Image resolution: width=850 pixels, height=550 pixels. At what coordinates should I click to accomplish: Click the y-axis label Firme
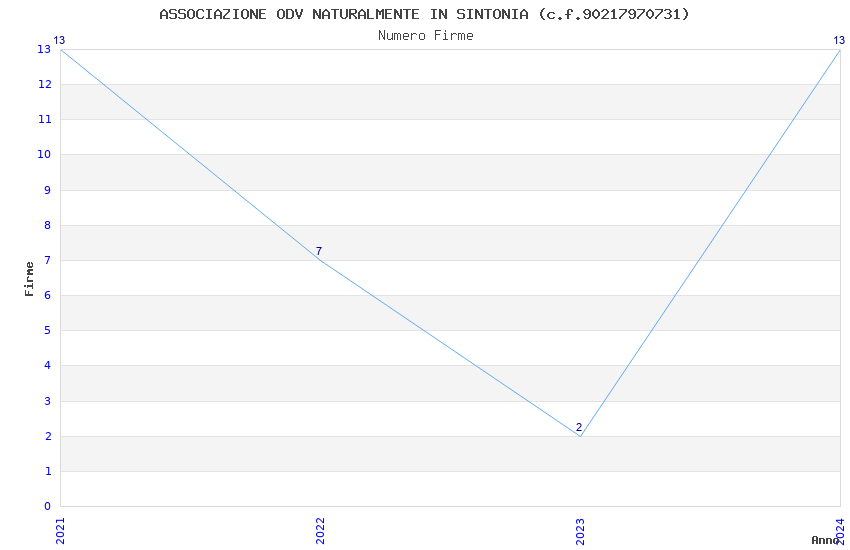point(29,279)
